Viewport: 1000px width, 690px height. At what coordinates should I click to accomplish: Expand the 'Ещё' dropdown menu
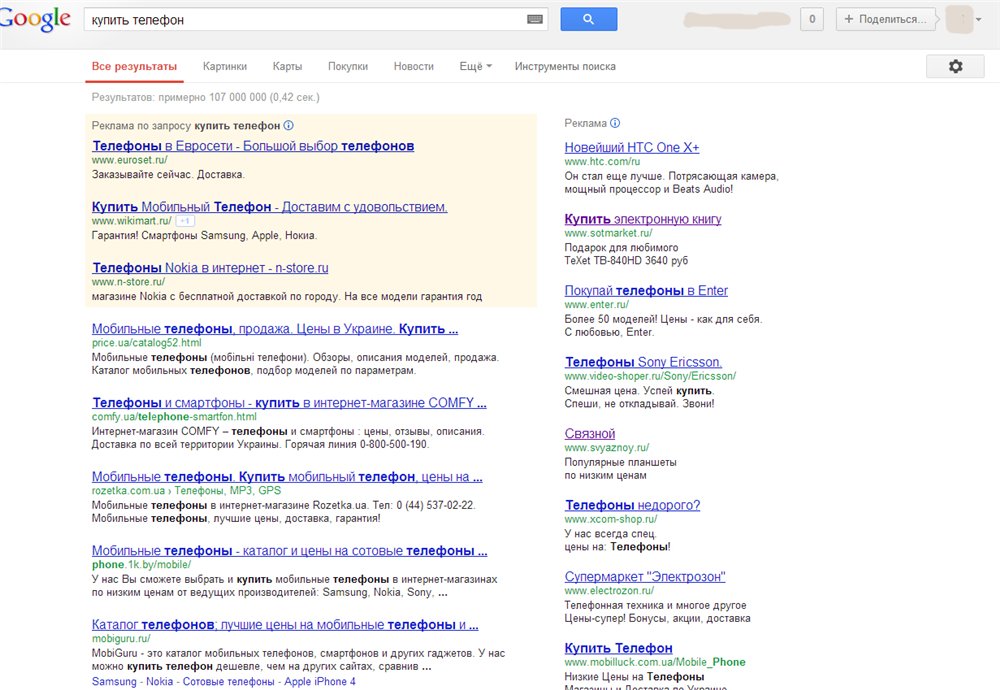tap(476, 66)
